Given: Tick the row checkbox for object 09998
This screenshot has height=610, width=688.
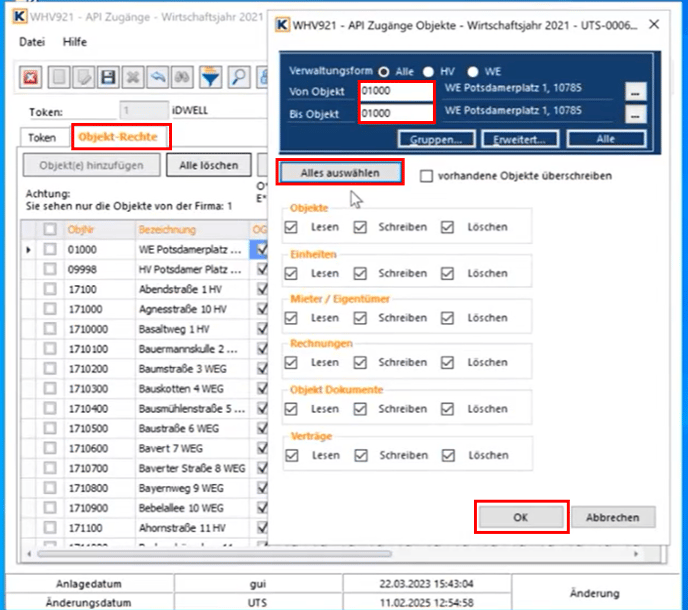Looking at the screenshot, I should (50, 268).
